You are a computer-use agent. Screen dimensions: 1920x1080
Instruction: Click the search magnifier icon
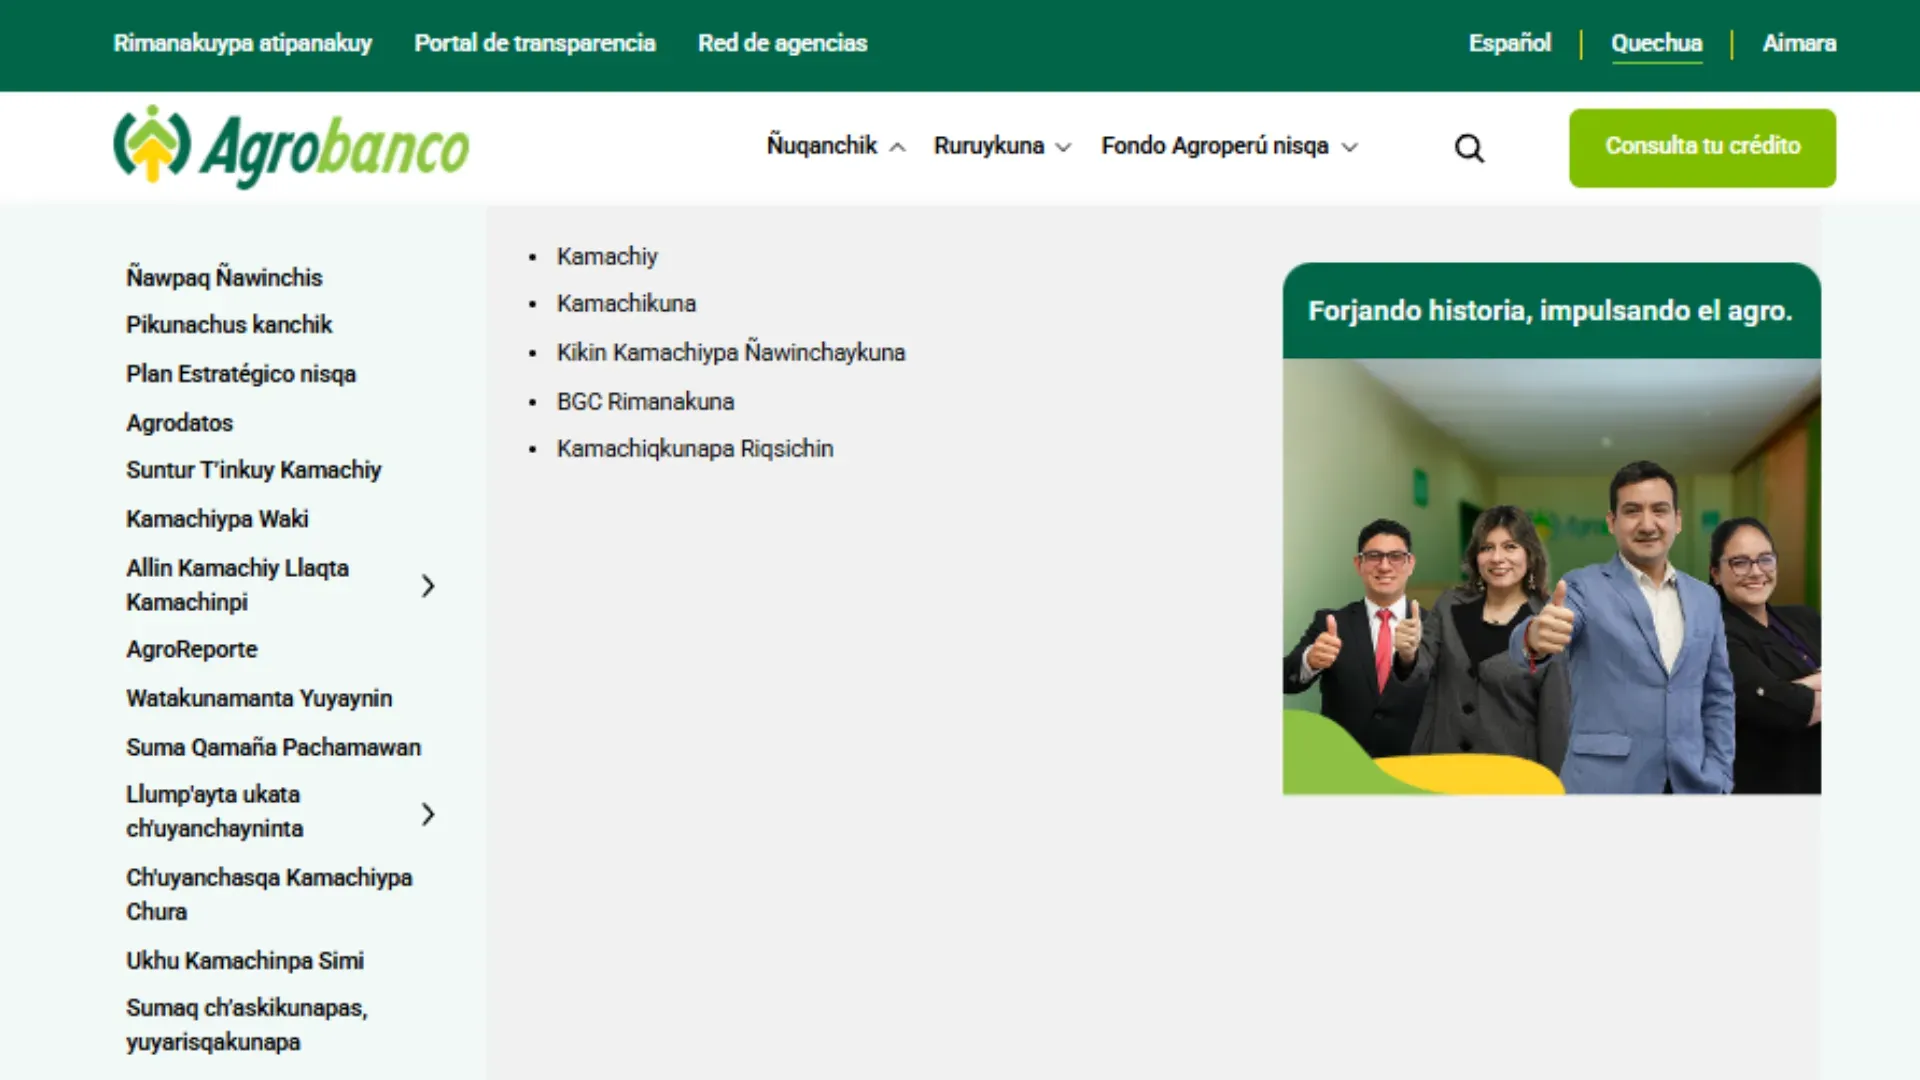point(1469,148)
